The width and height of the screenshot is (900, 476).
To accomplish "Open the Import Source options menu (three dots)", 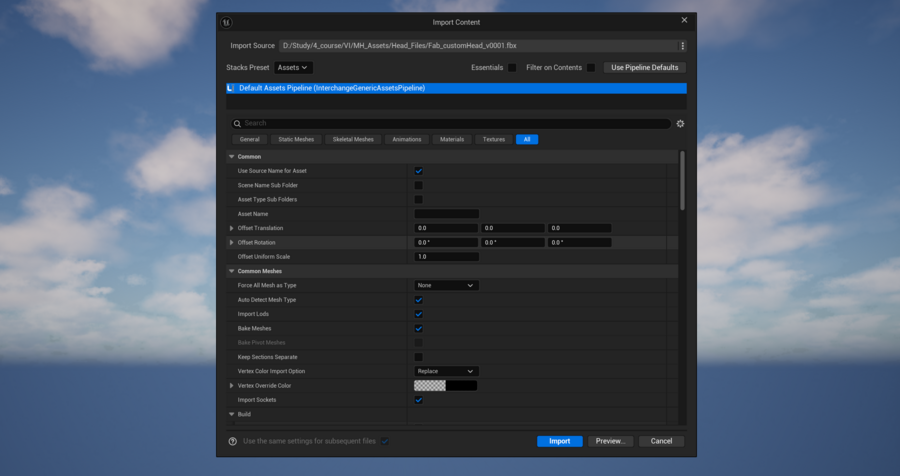I will tap(682, 46).
